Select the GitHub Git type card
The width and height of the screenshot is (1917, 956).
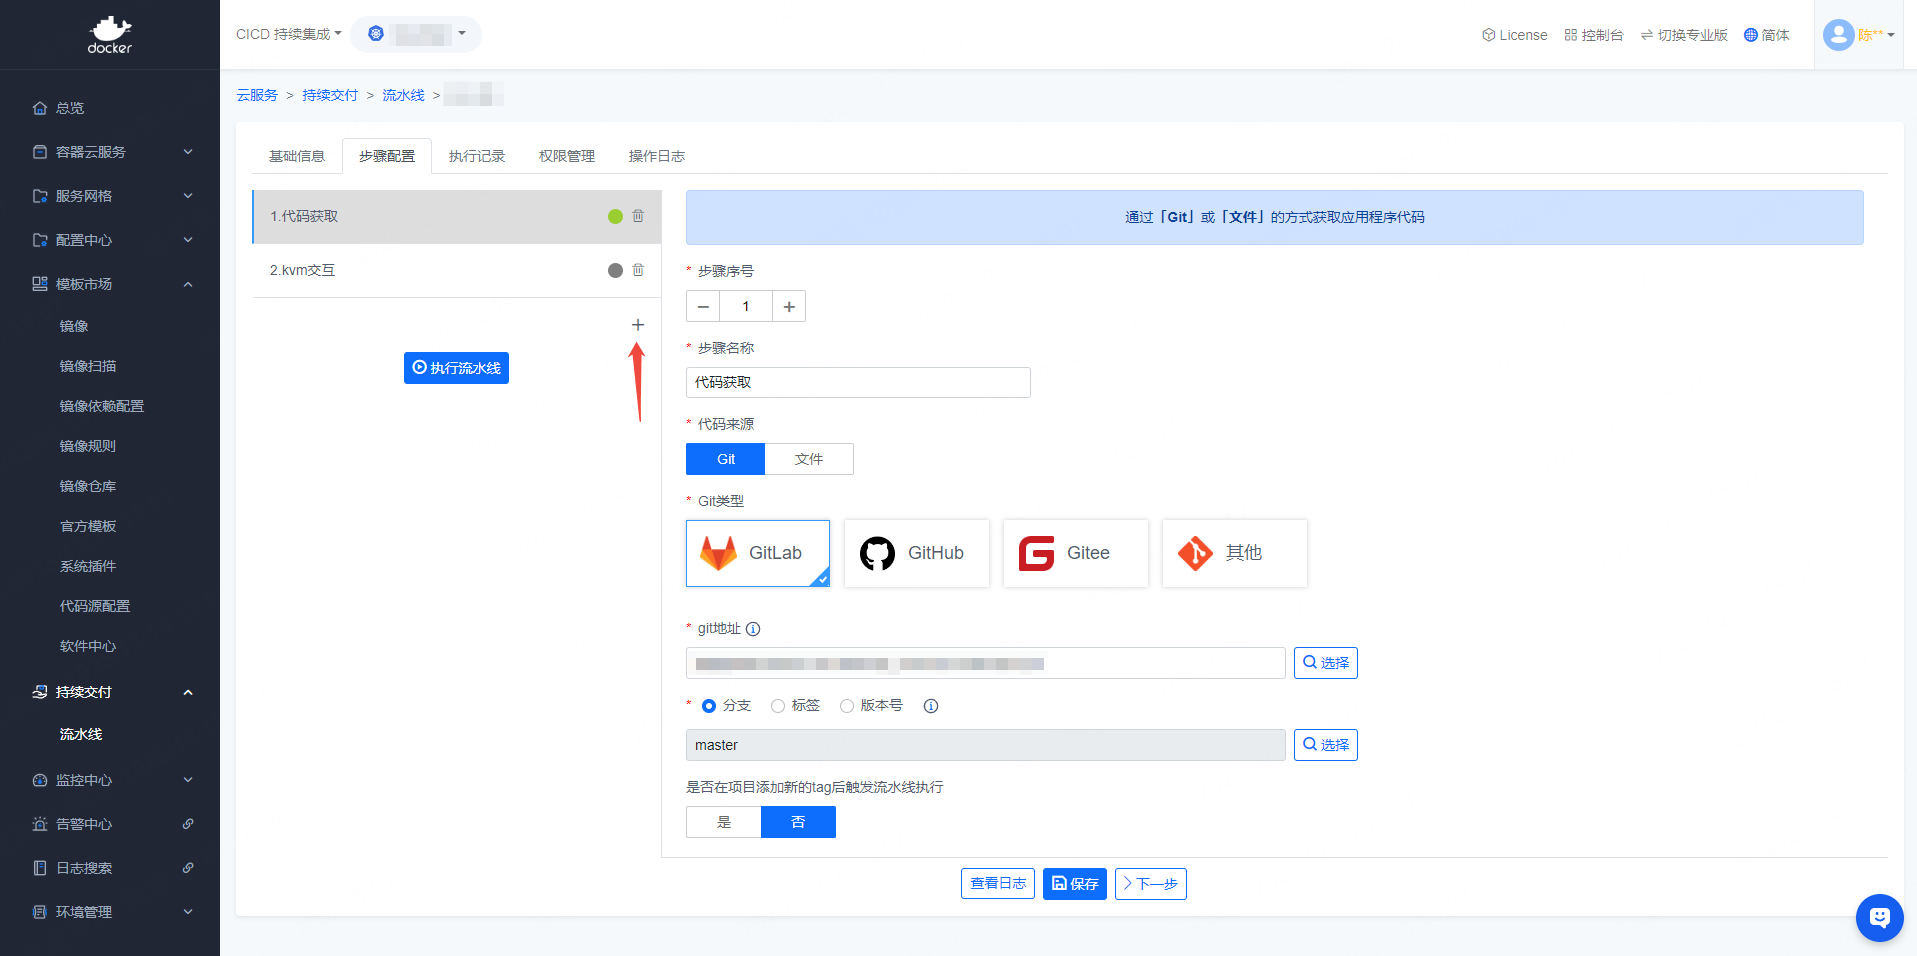pyautogui.click(x=916, y=553)
